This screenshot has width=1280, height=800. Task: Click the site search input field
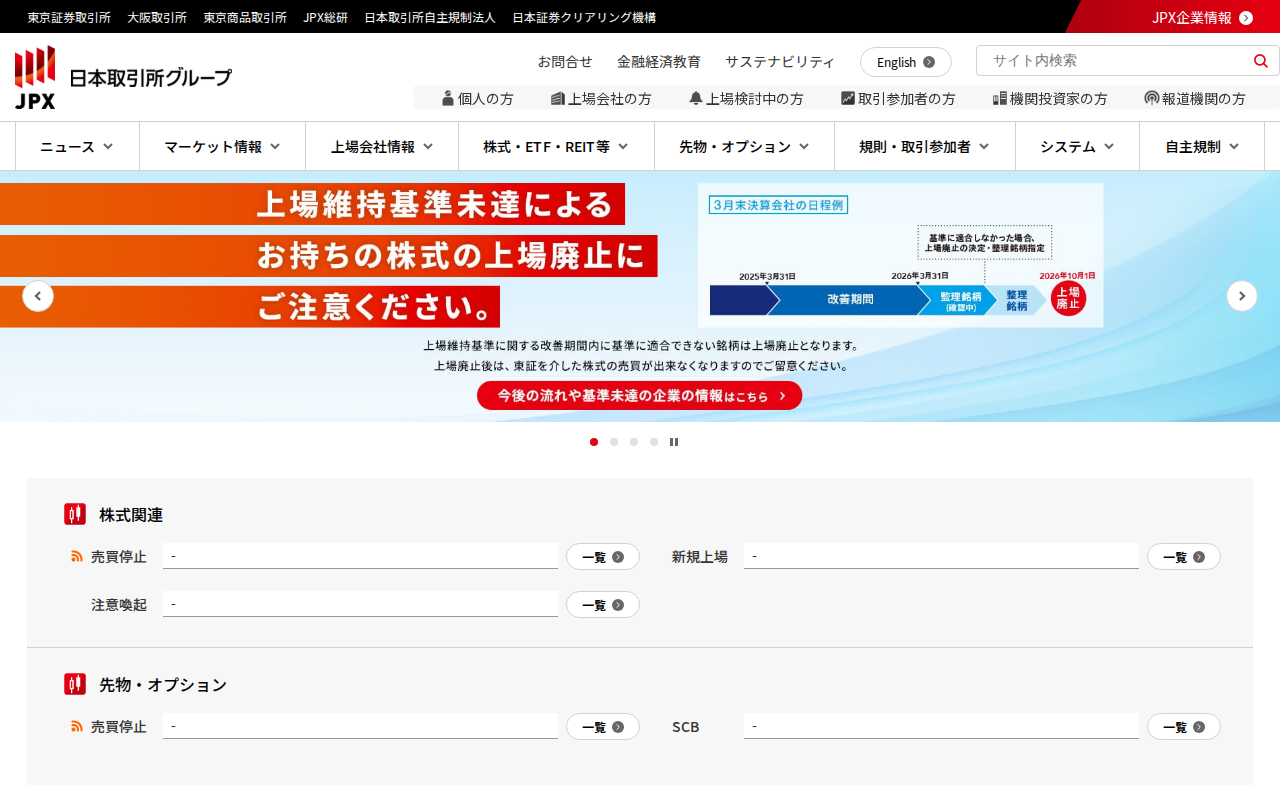click(x=1115, y=61)
